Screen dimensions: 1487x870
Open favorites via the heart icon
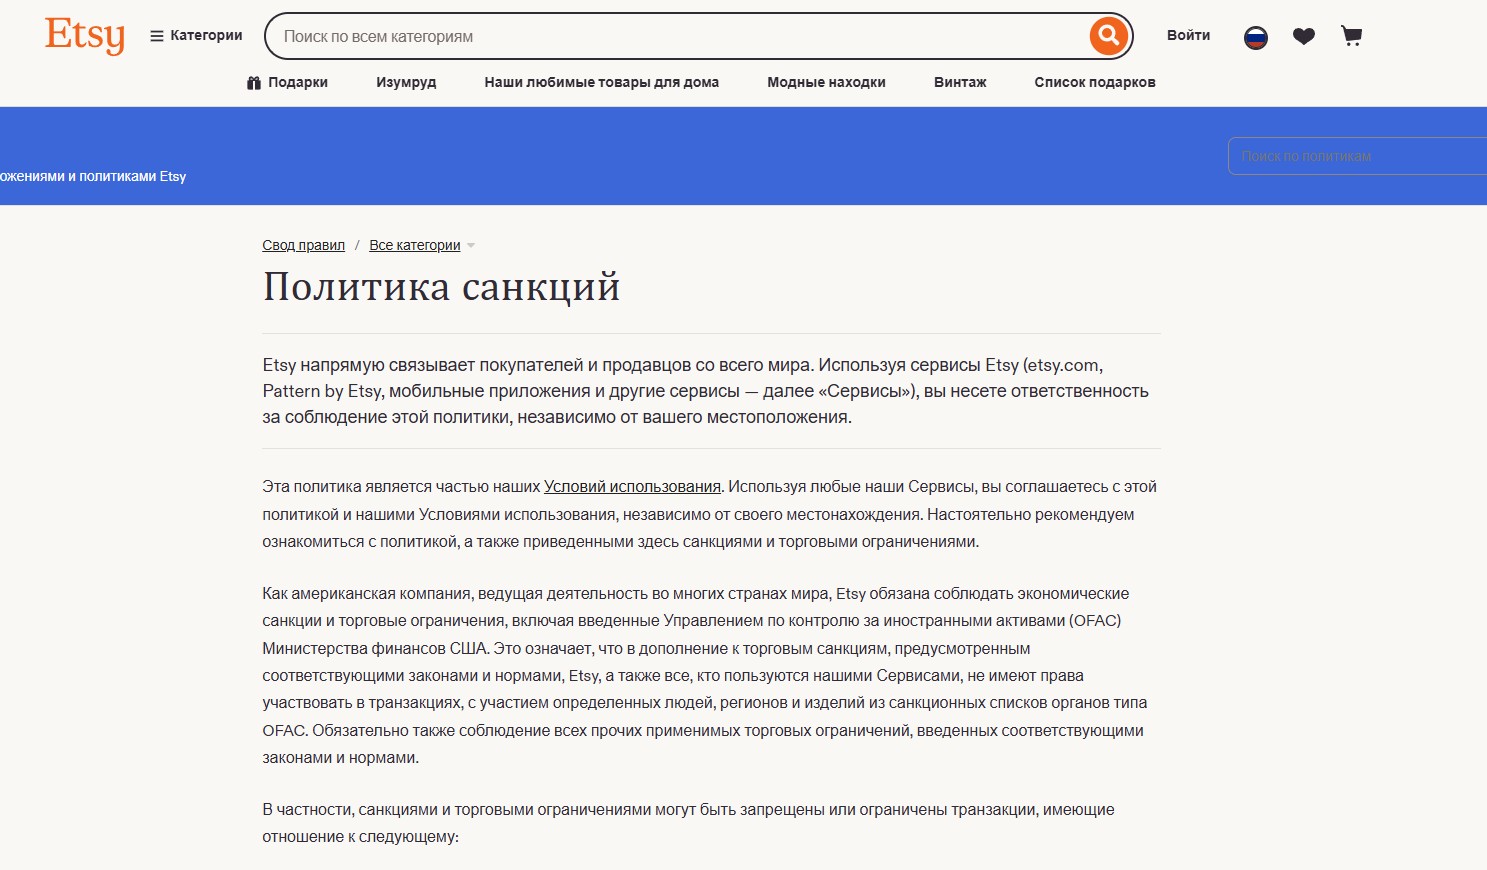[x=1304, y=37]
